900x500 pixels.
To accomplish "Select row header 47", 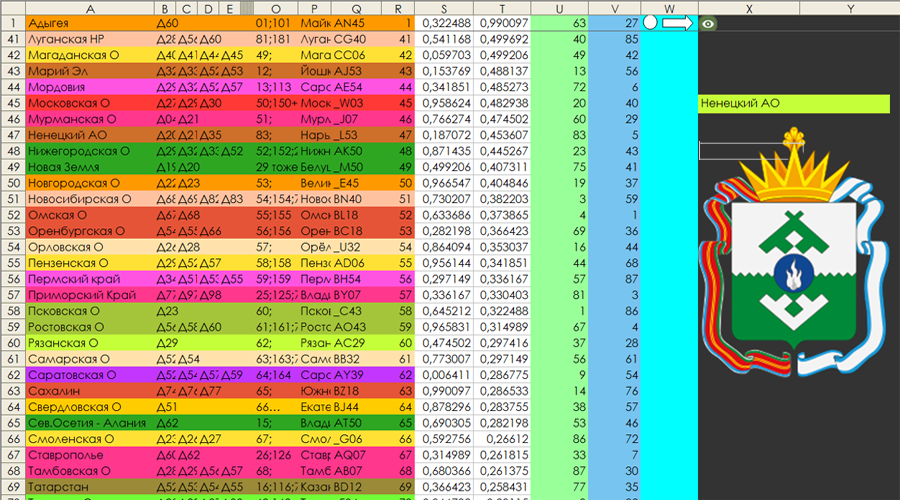I will 13,135.
